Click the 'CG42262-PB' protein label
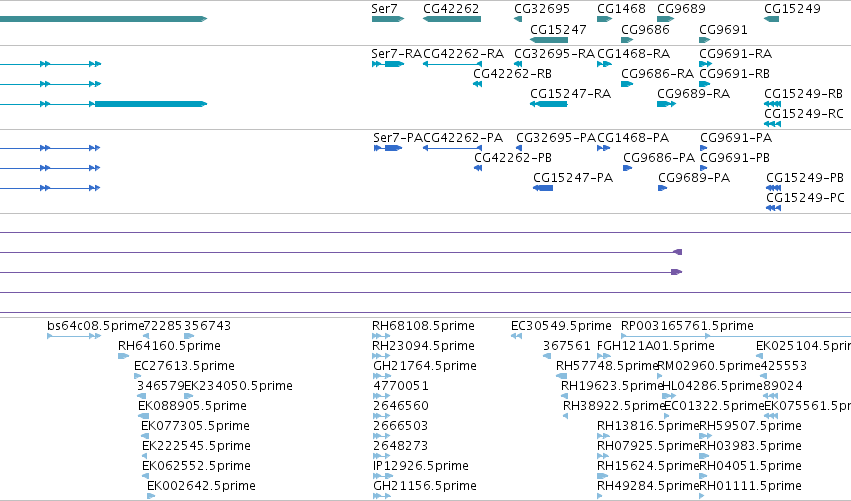This screenshot has width=851, height=501. point(513,158)
